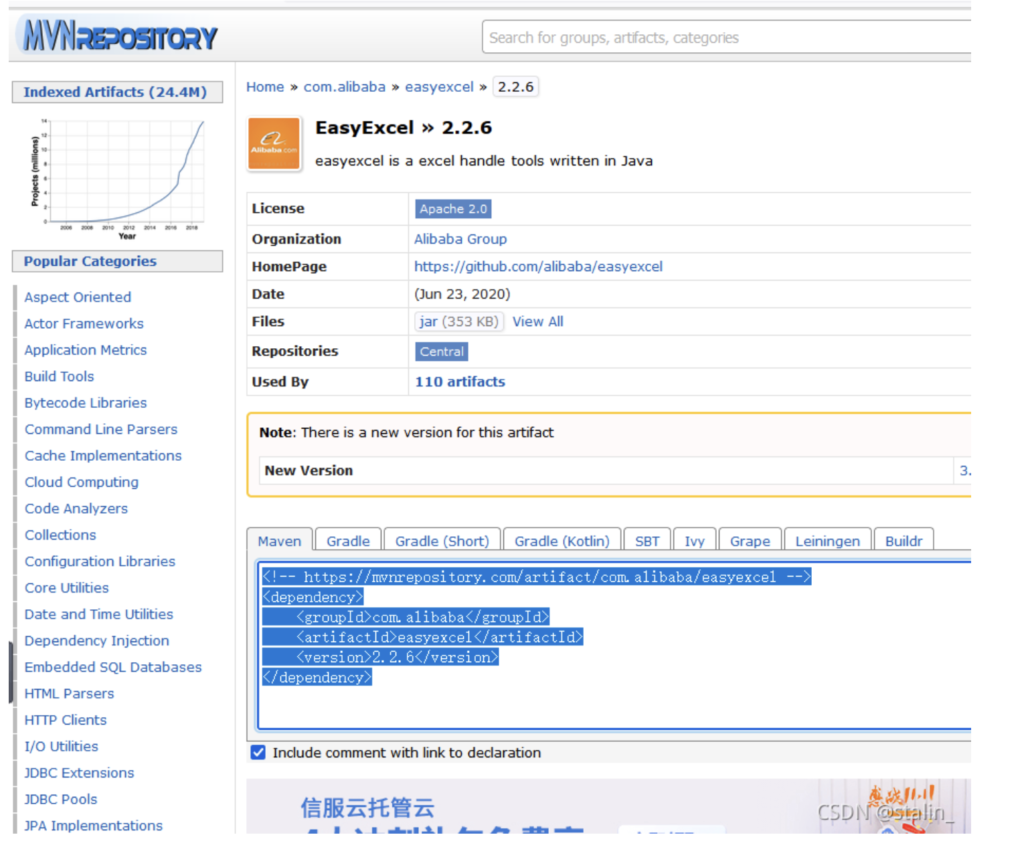Click the Apache 2.0 license badge

point(453,209)
